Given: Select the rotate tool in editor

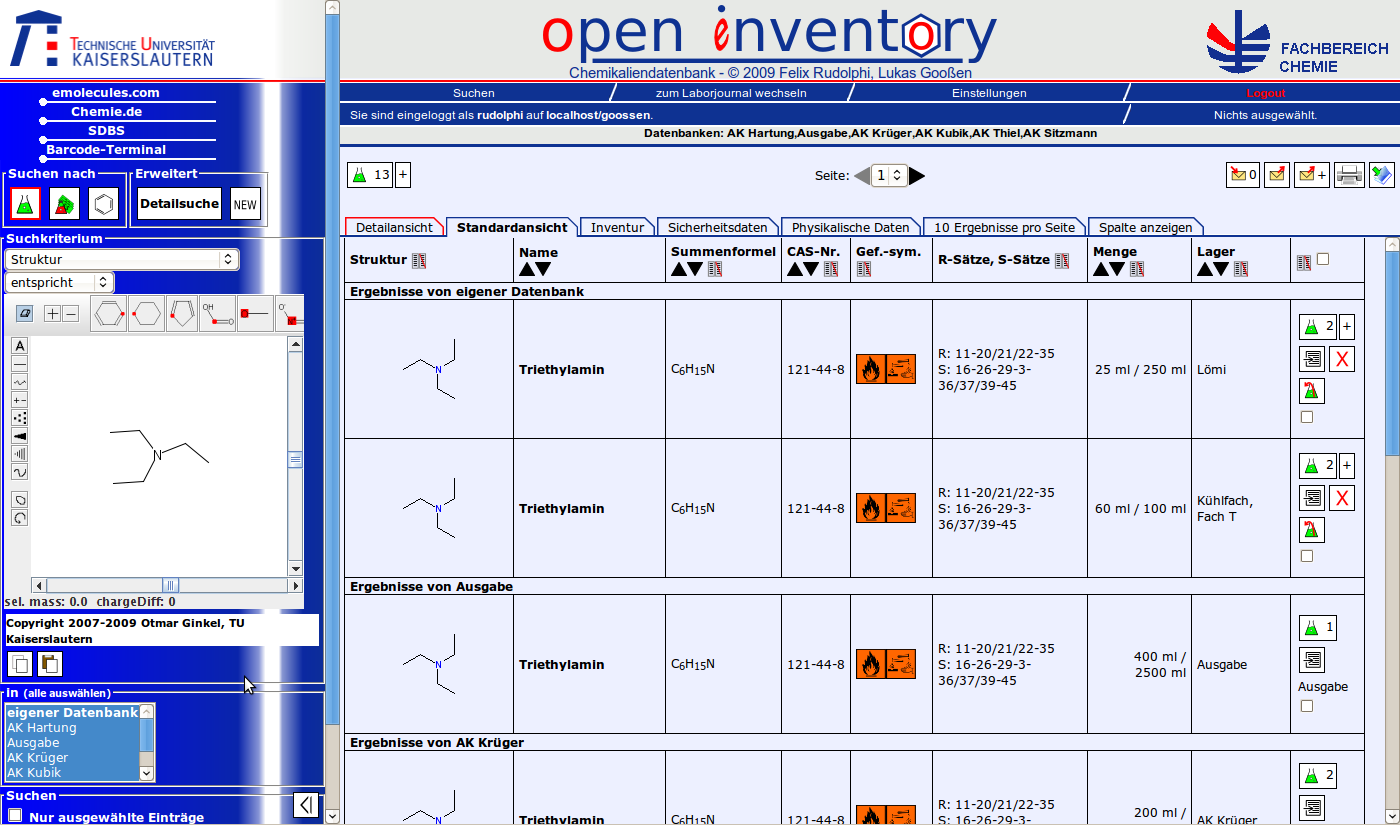Looking at the screenshot, I should tap(20, 517).
